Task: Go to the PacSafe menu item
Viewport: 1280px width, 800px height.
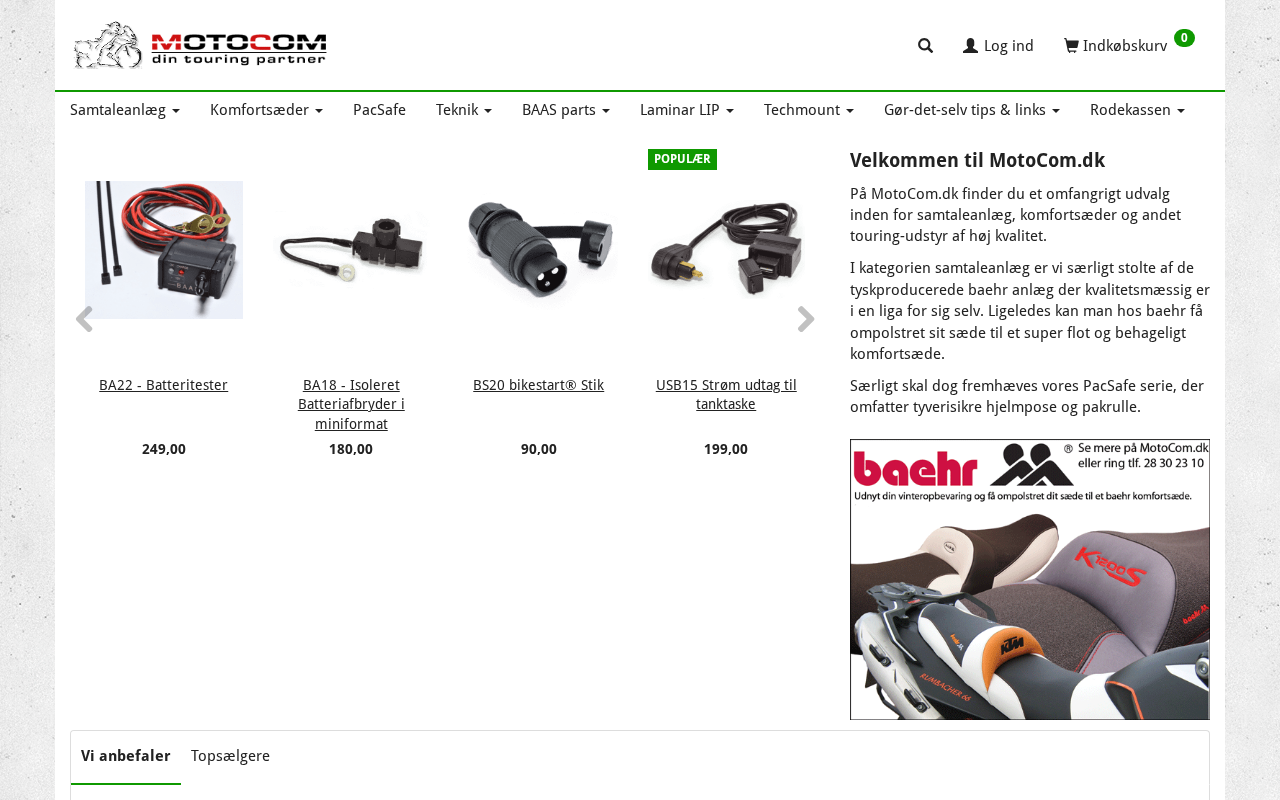Action: pyautogui.click(x=379, y=110)
